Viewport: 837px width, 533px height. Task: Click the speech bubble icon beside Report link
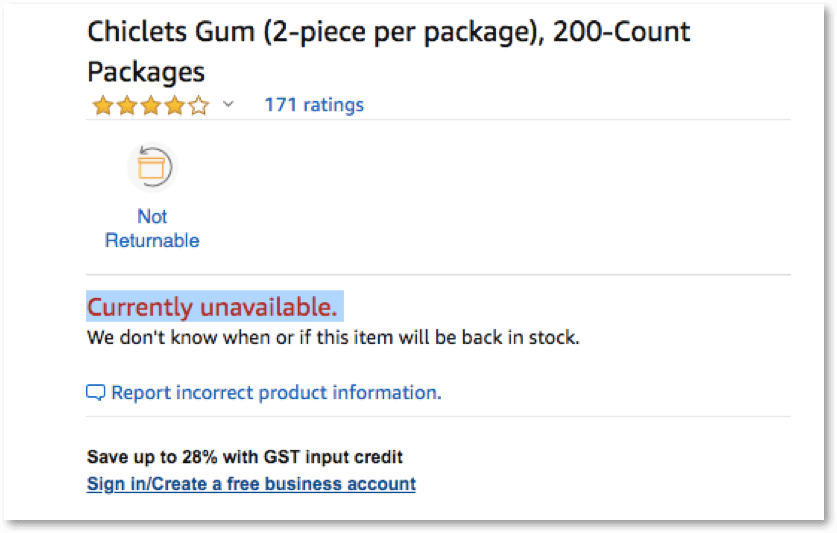click(x=96, y=393)
